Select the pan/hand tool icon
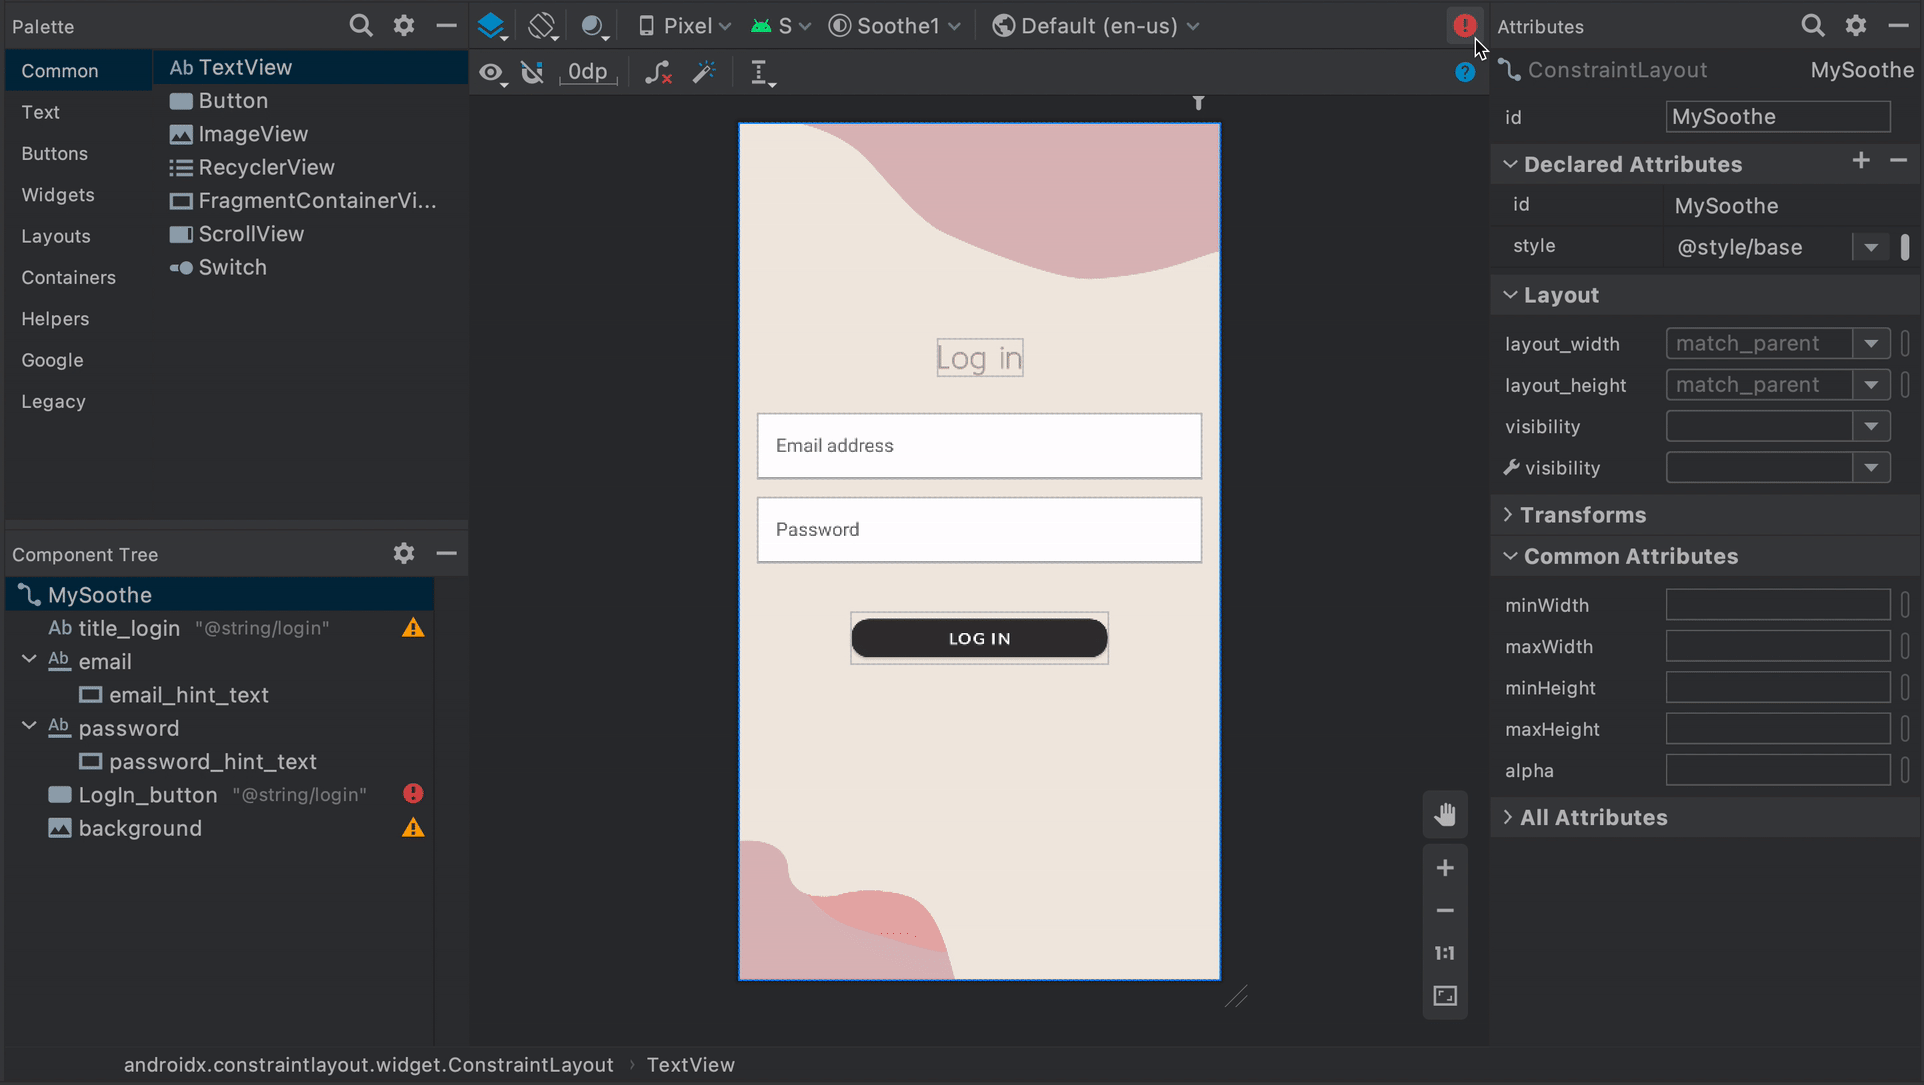 point(1444,813)
